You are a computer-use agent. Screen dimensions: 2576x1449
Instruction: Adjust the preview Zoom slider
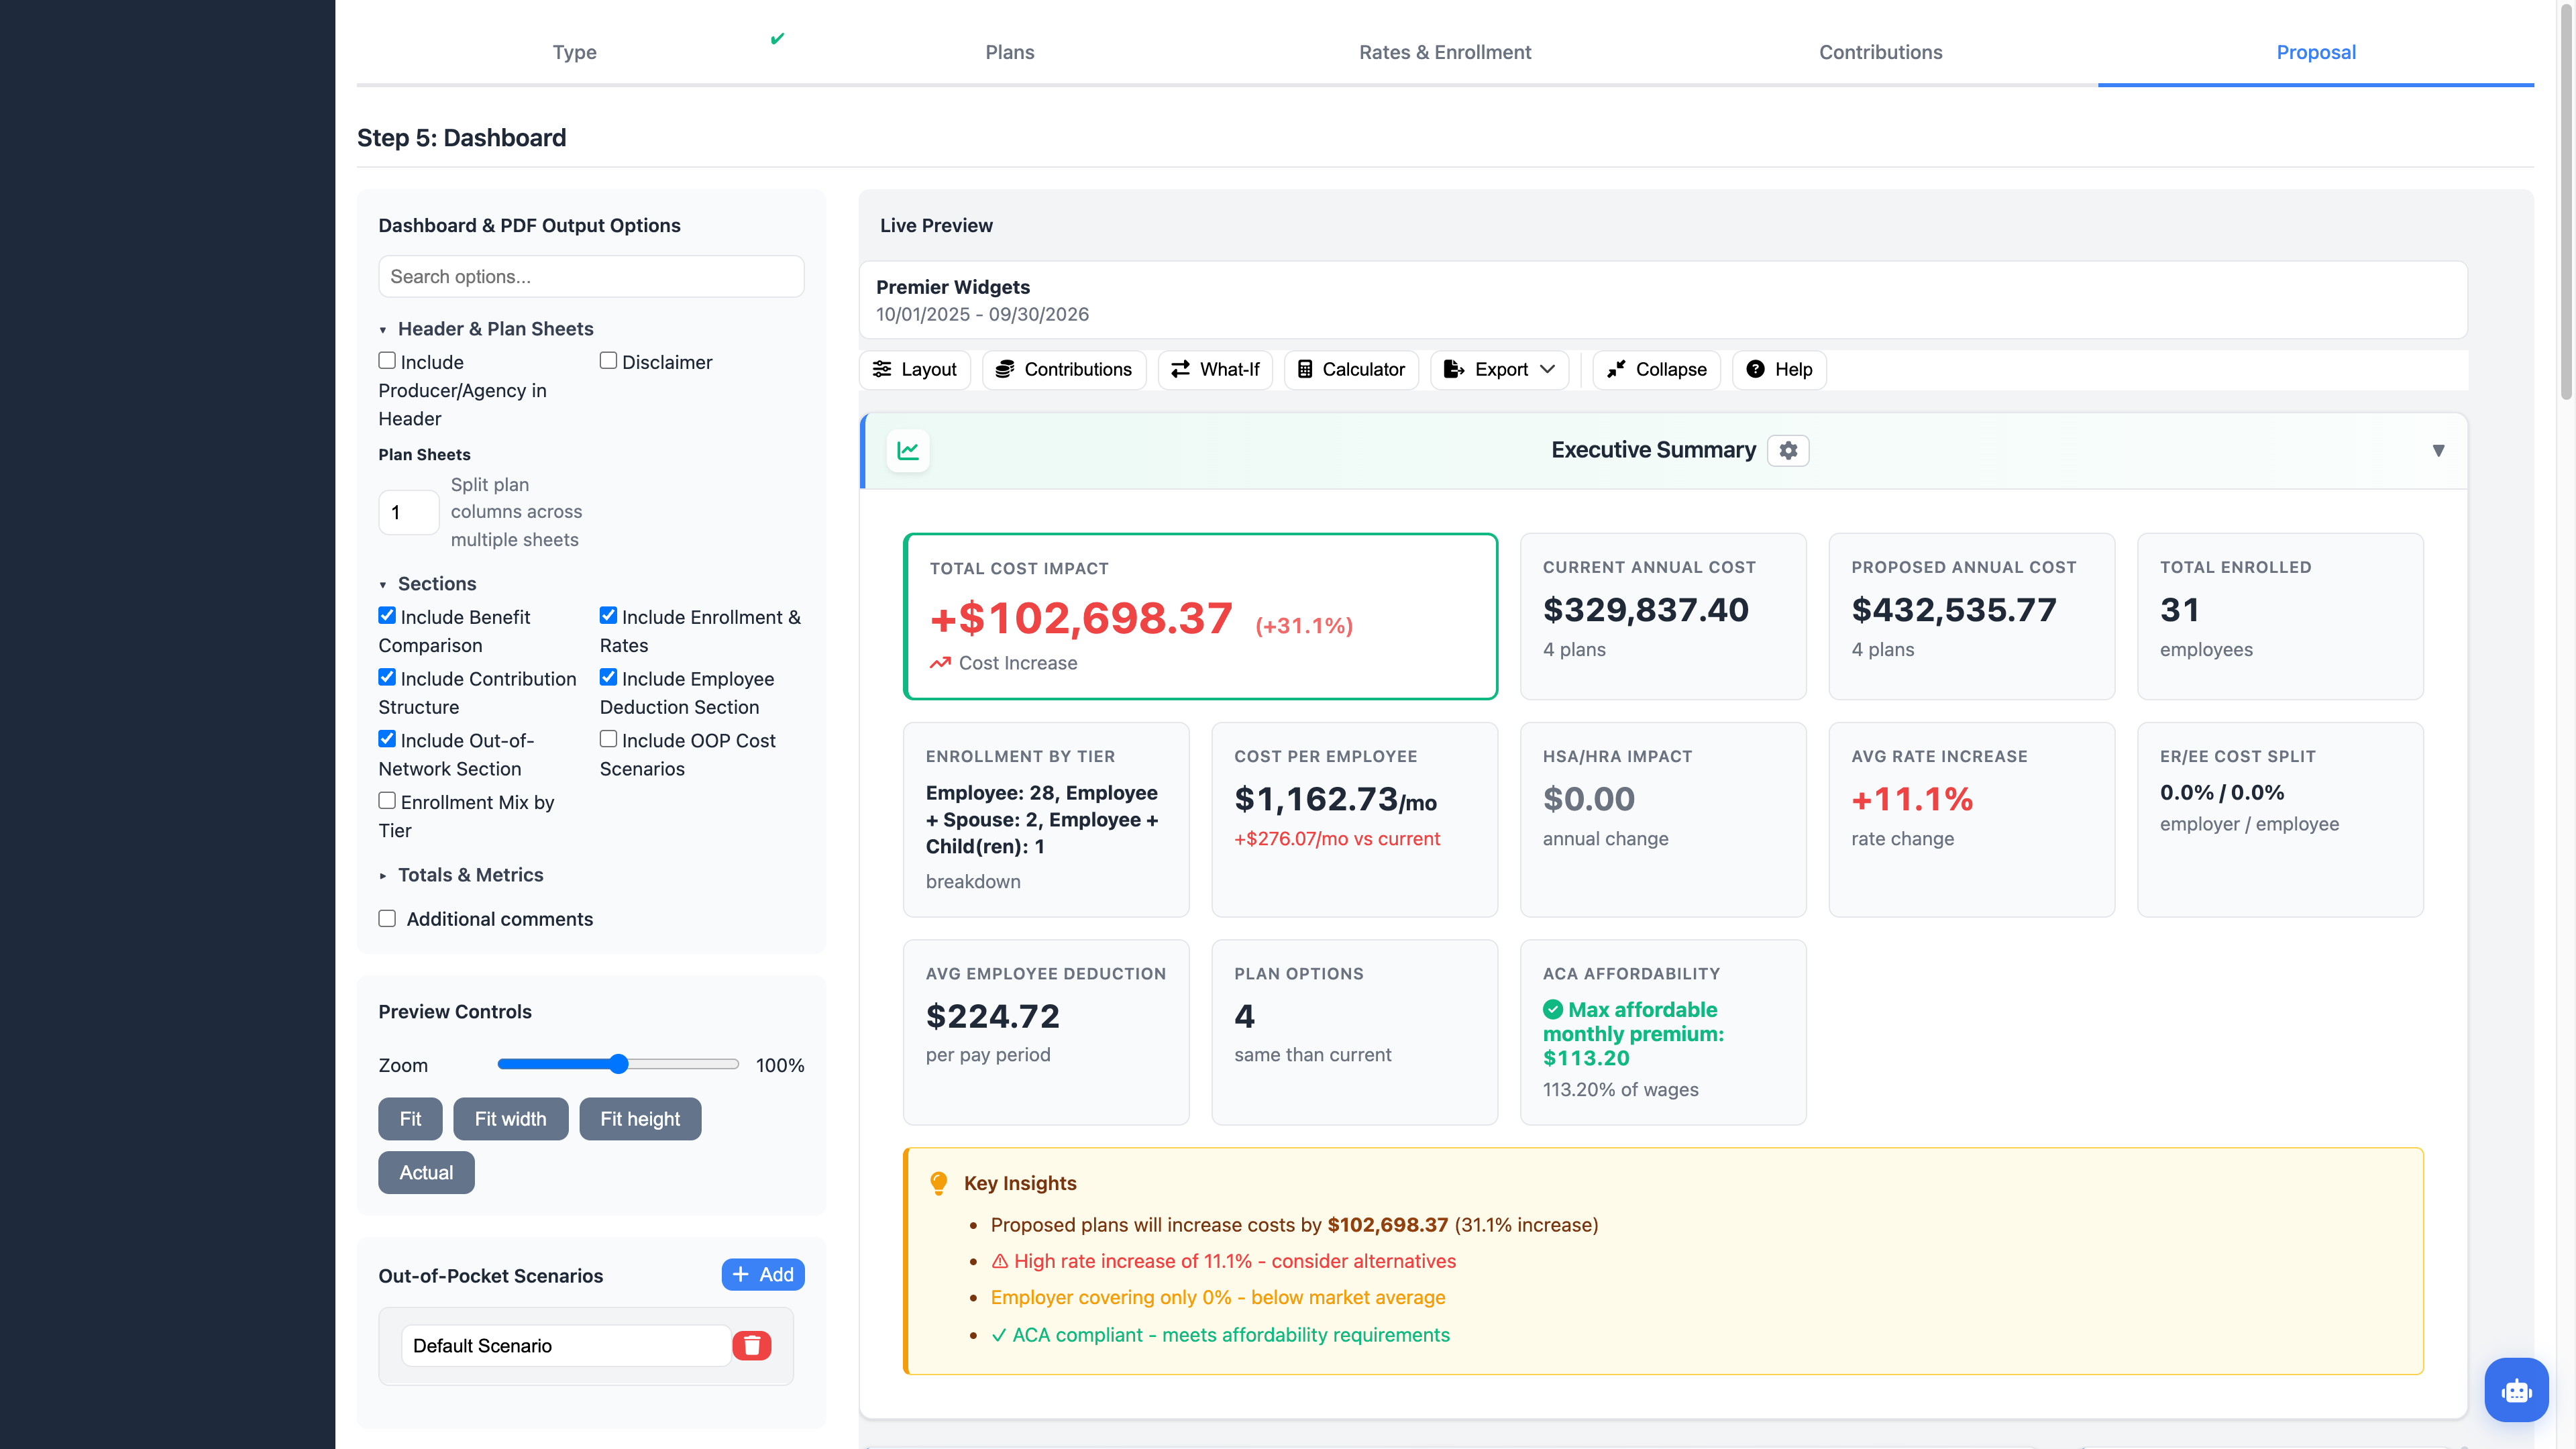coord(618,1064)
